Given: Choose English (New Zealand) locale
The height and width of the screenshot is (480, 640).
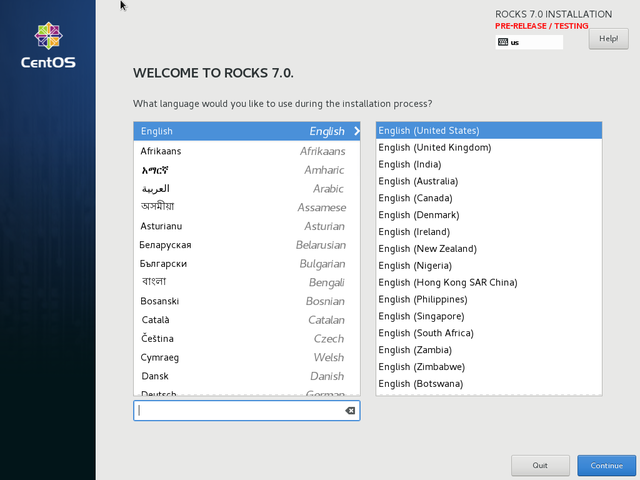Looking at the screenshot, I should [x=489, y=249].
